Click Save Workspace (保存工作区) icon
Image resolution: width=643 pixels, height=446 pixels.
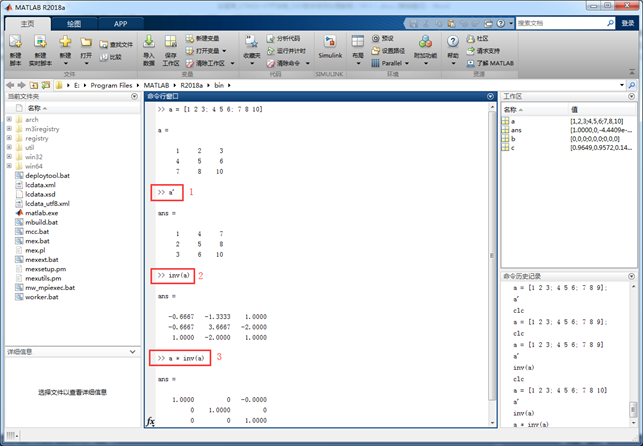click(x=171, y=41)
